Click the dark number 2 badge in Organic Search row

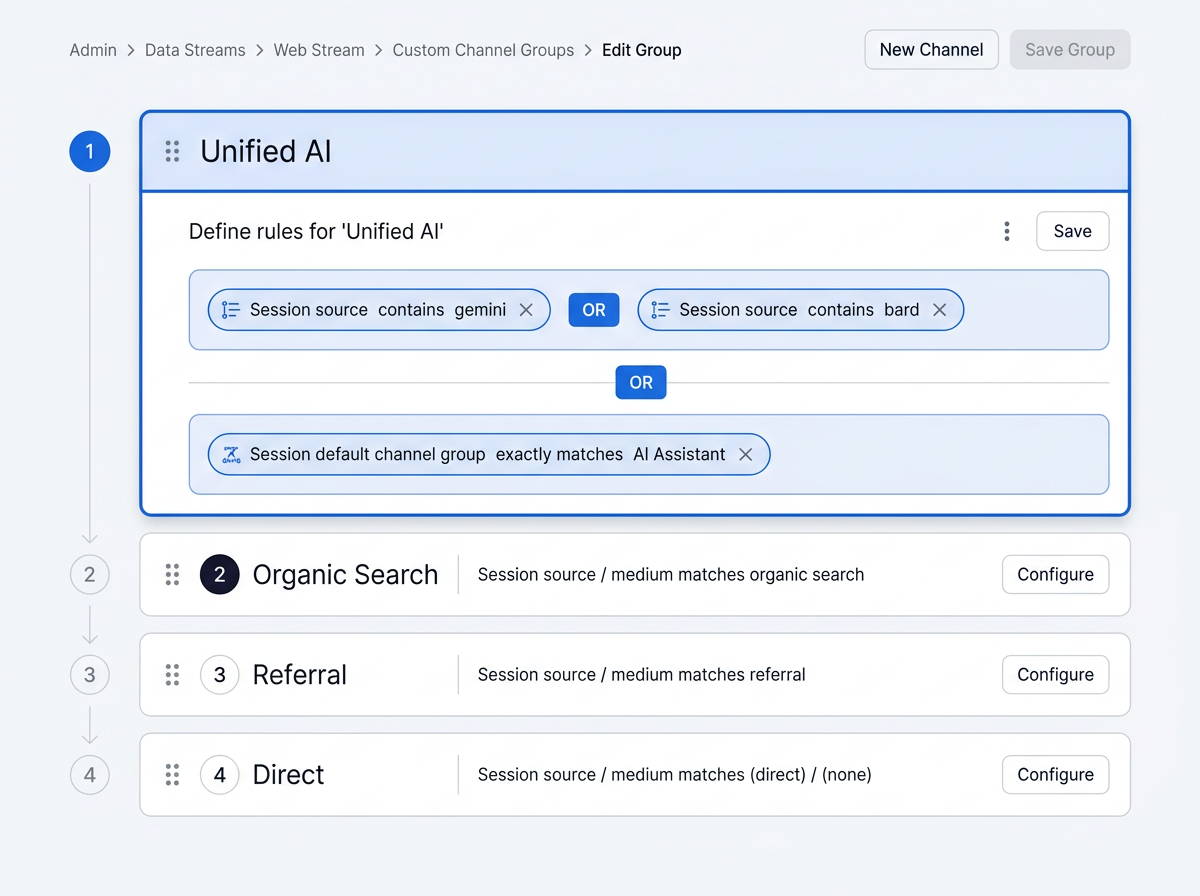pyautogui.click(x=220, y=575)
